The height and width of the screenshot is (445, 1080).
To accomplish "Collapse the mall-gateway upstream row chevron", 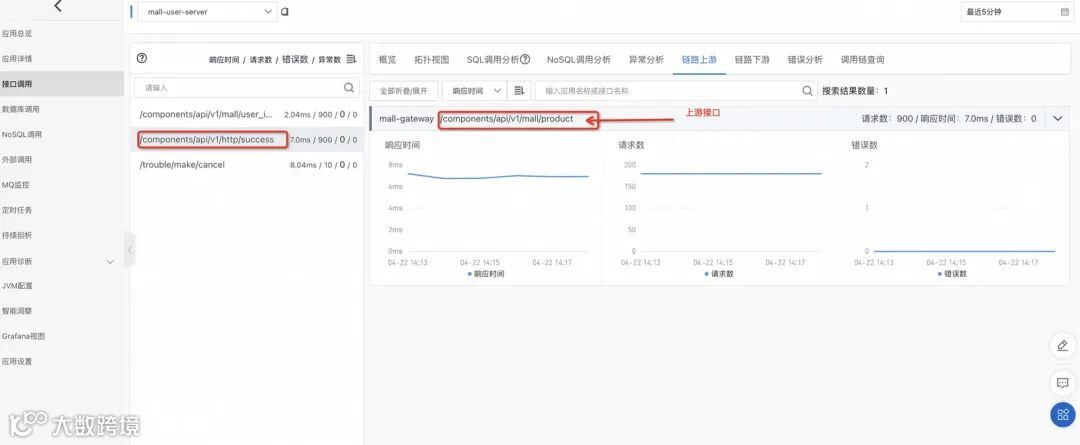I will click(1058, 118).
